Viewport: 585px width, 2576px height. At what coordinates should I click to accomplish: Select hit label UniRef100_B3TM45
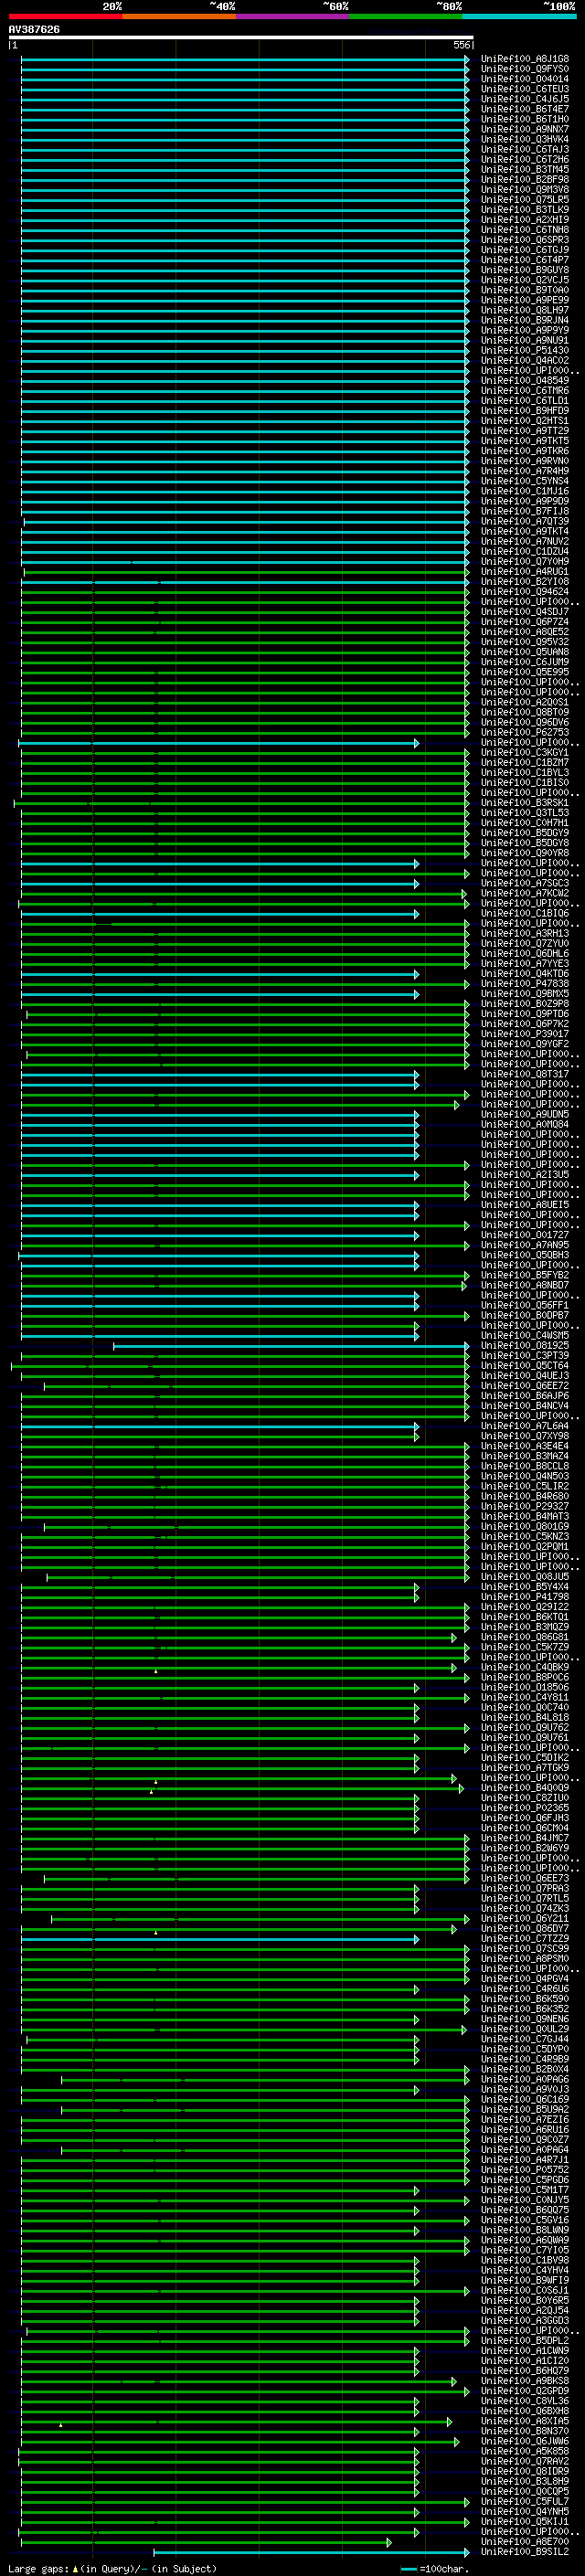tap(525, 169)
